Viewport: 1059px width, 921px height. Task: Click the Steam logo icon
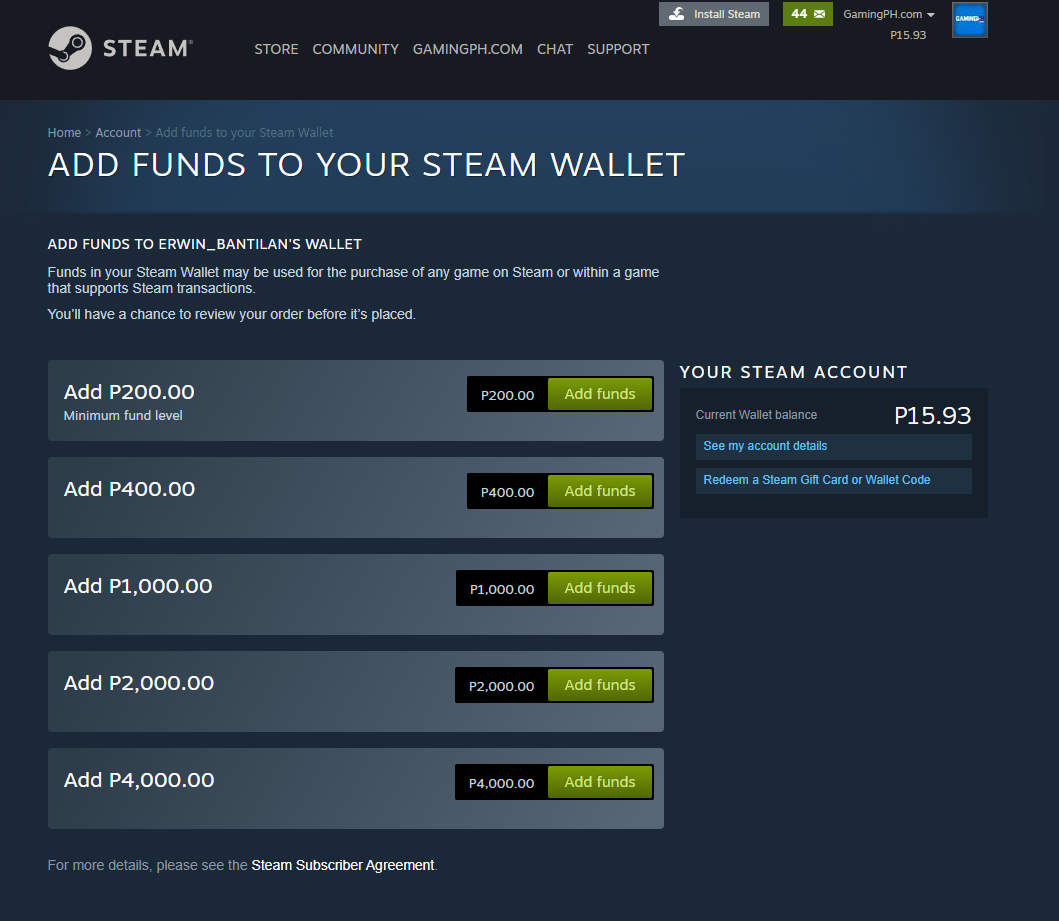point(69,46)
